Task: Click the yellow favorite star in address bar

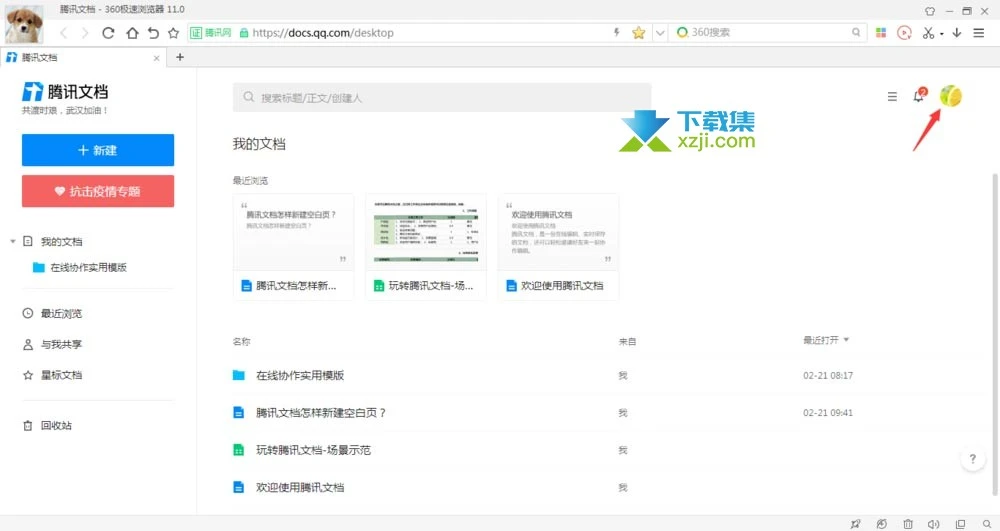Action: click(638, 33)
